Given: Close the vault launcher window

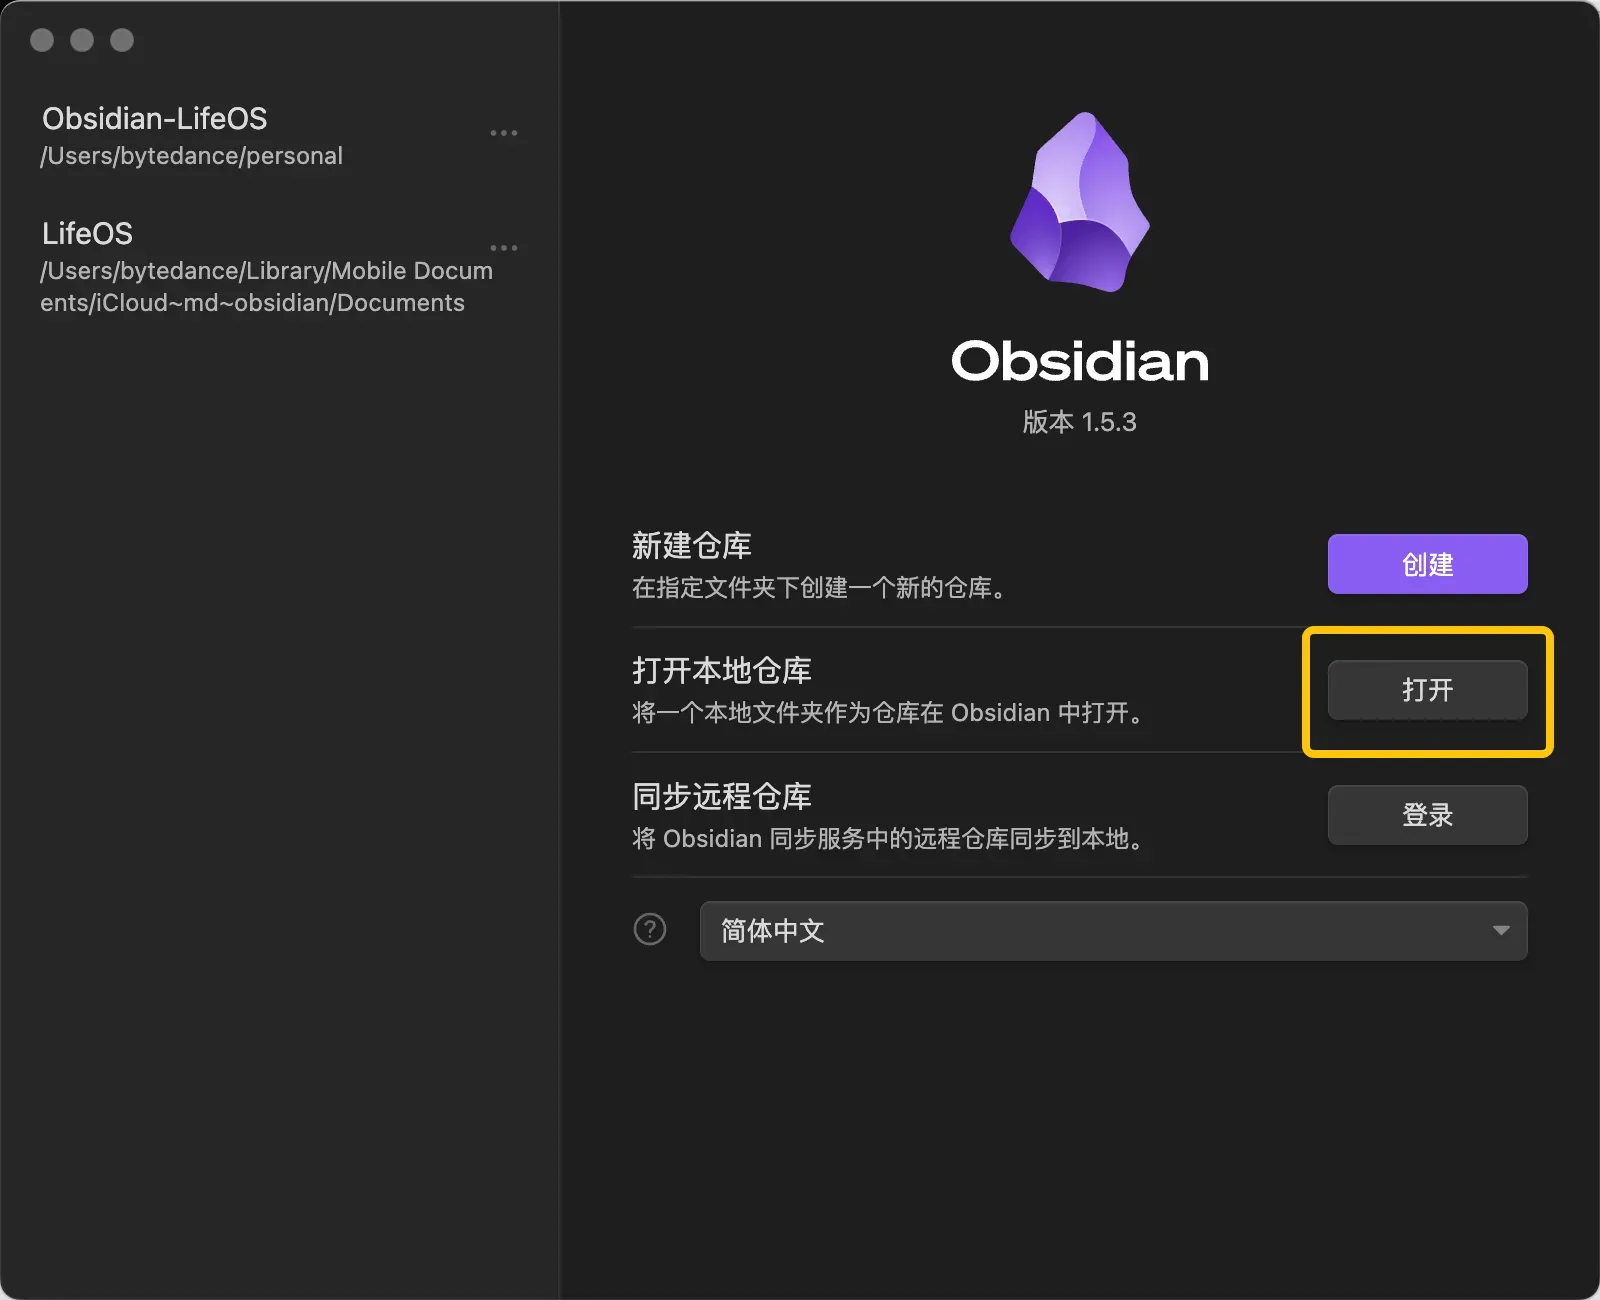Looking at the screenshot, I should pos(42,40).
